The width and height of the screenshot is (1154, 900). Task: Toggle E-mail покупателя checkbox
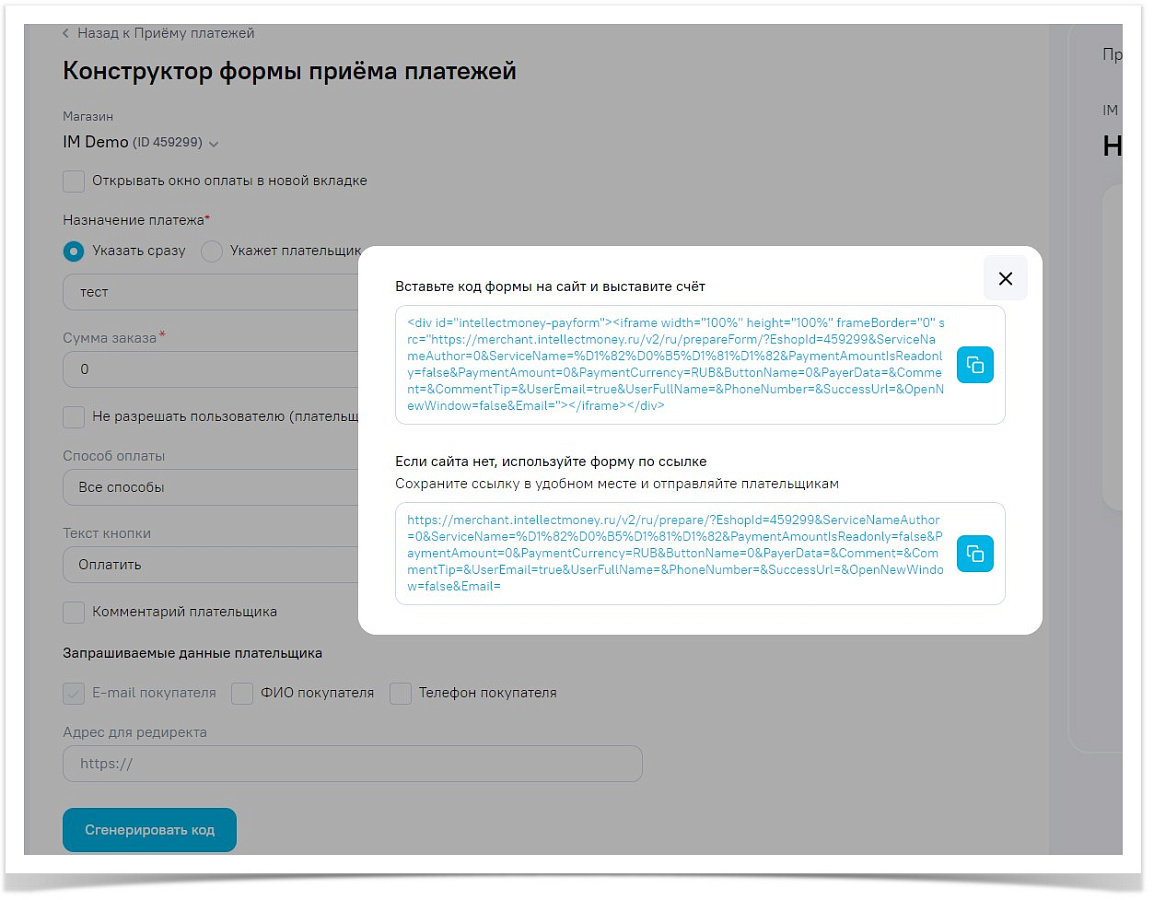pyautogui.click(x=74, y=693)
